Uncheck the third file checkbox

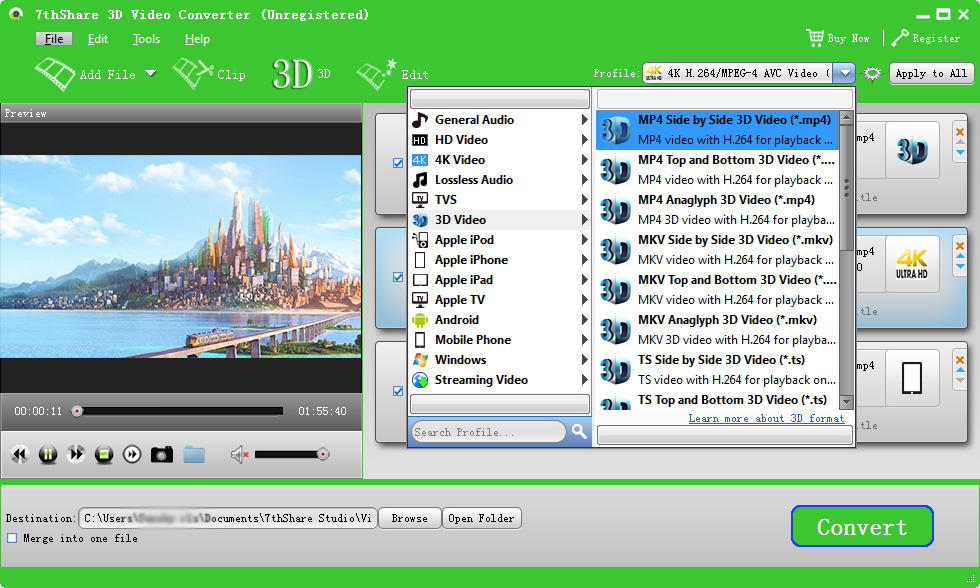(398, 391)
